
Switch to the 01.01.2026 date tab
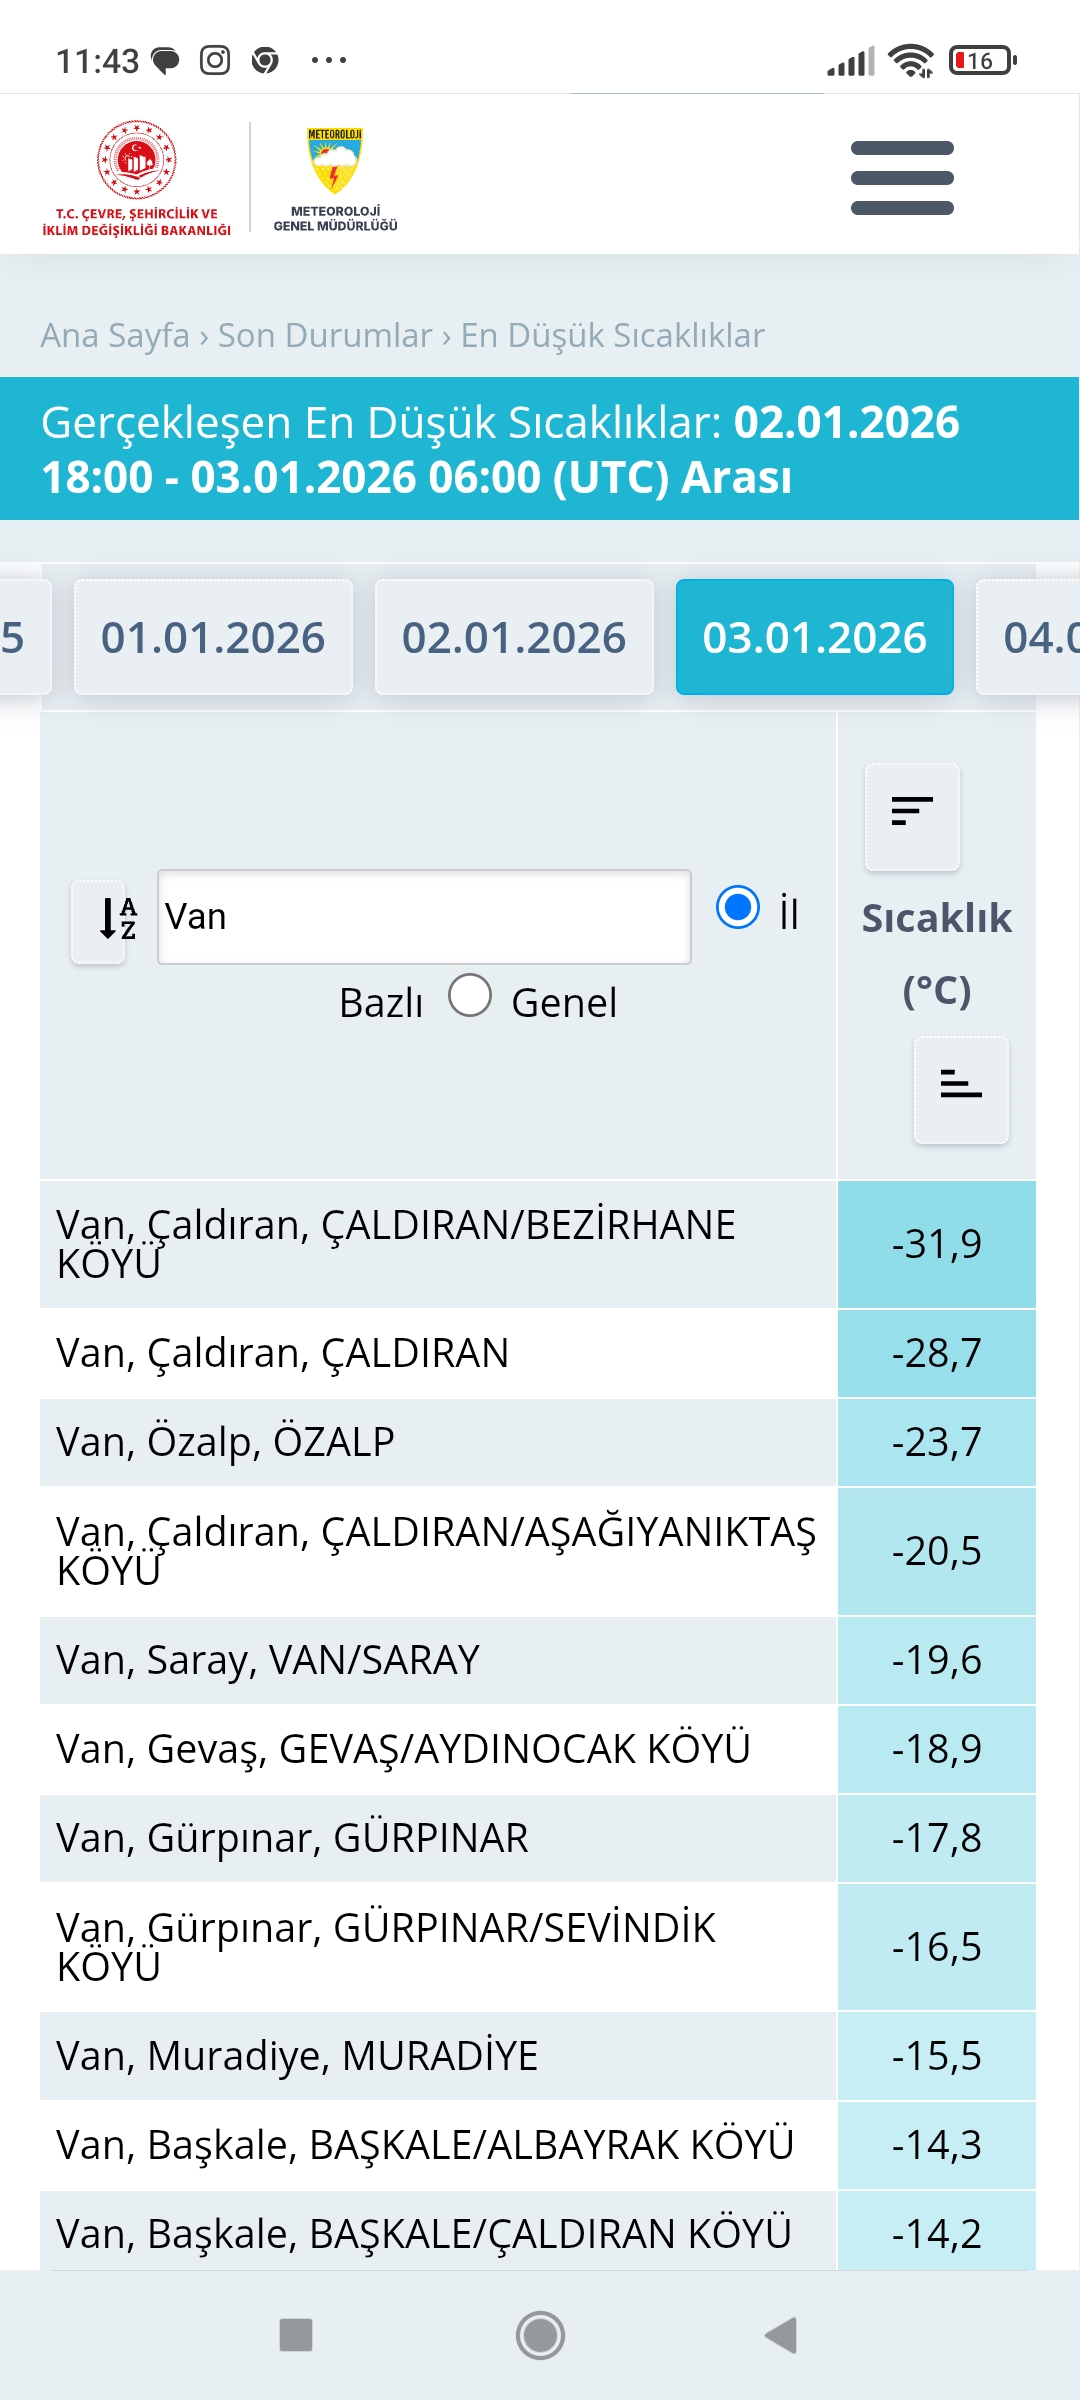click(x=213, y=637)
